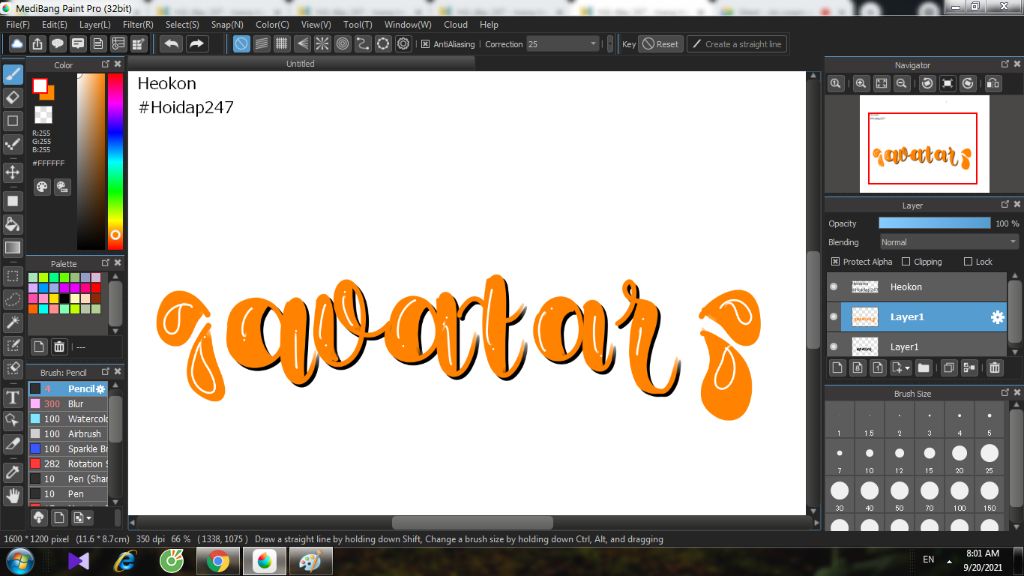The width and height of the screenshot is (1024, 576).
Task: Enable parallel snap guide
Action: pos(261,44)
